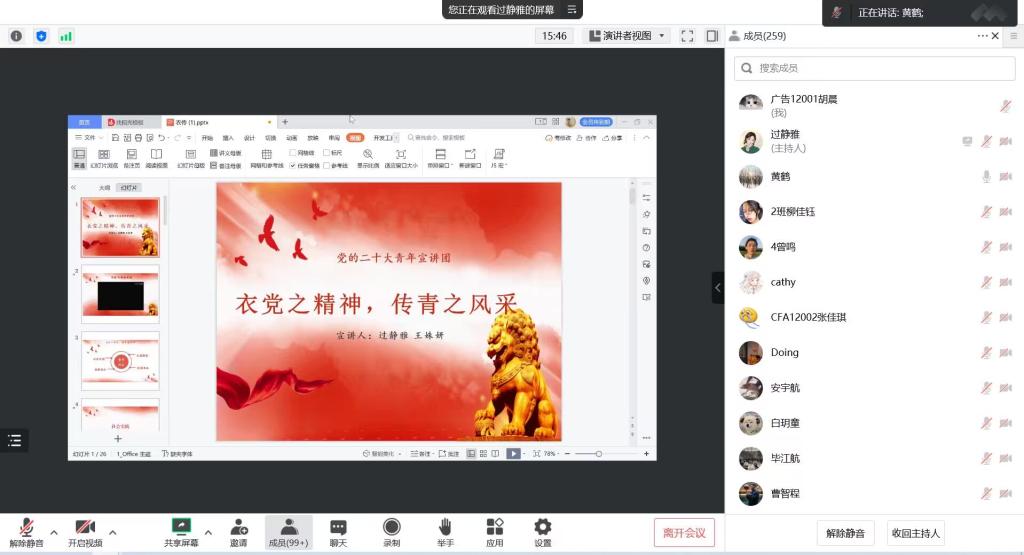Click the 邀请 invite icon
Viewport: 1024px width, 555px height.
pyautogui.click(x=239, y=532)
